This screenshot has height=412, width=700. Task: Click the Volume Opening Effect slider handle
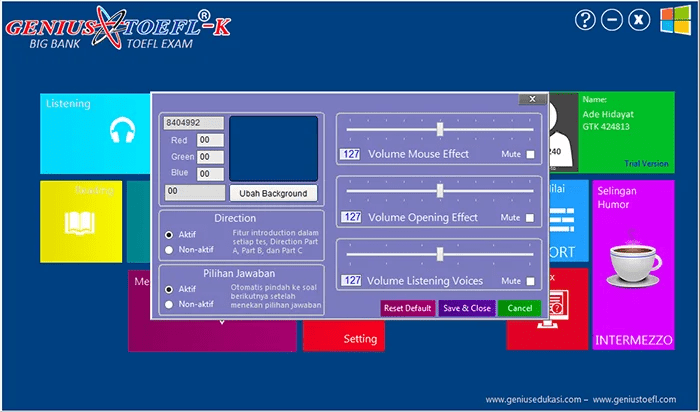click(x=440, y=191)
